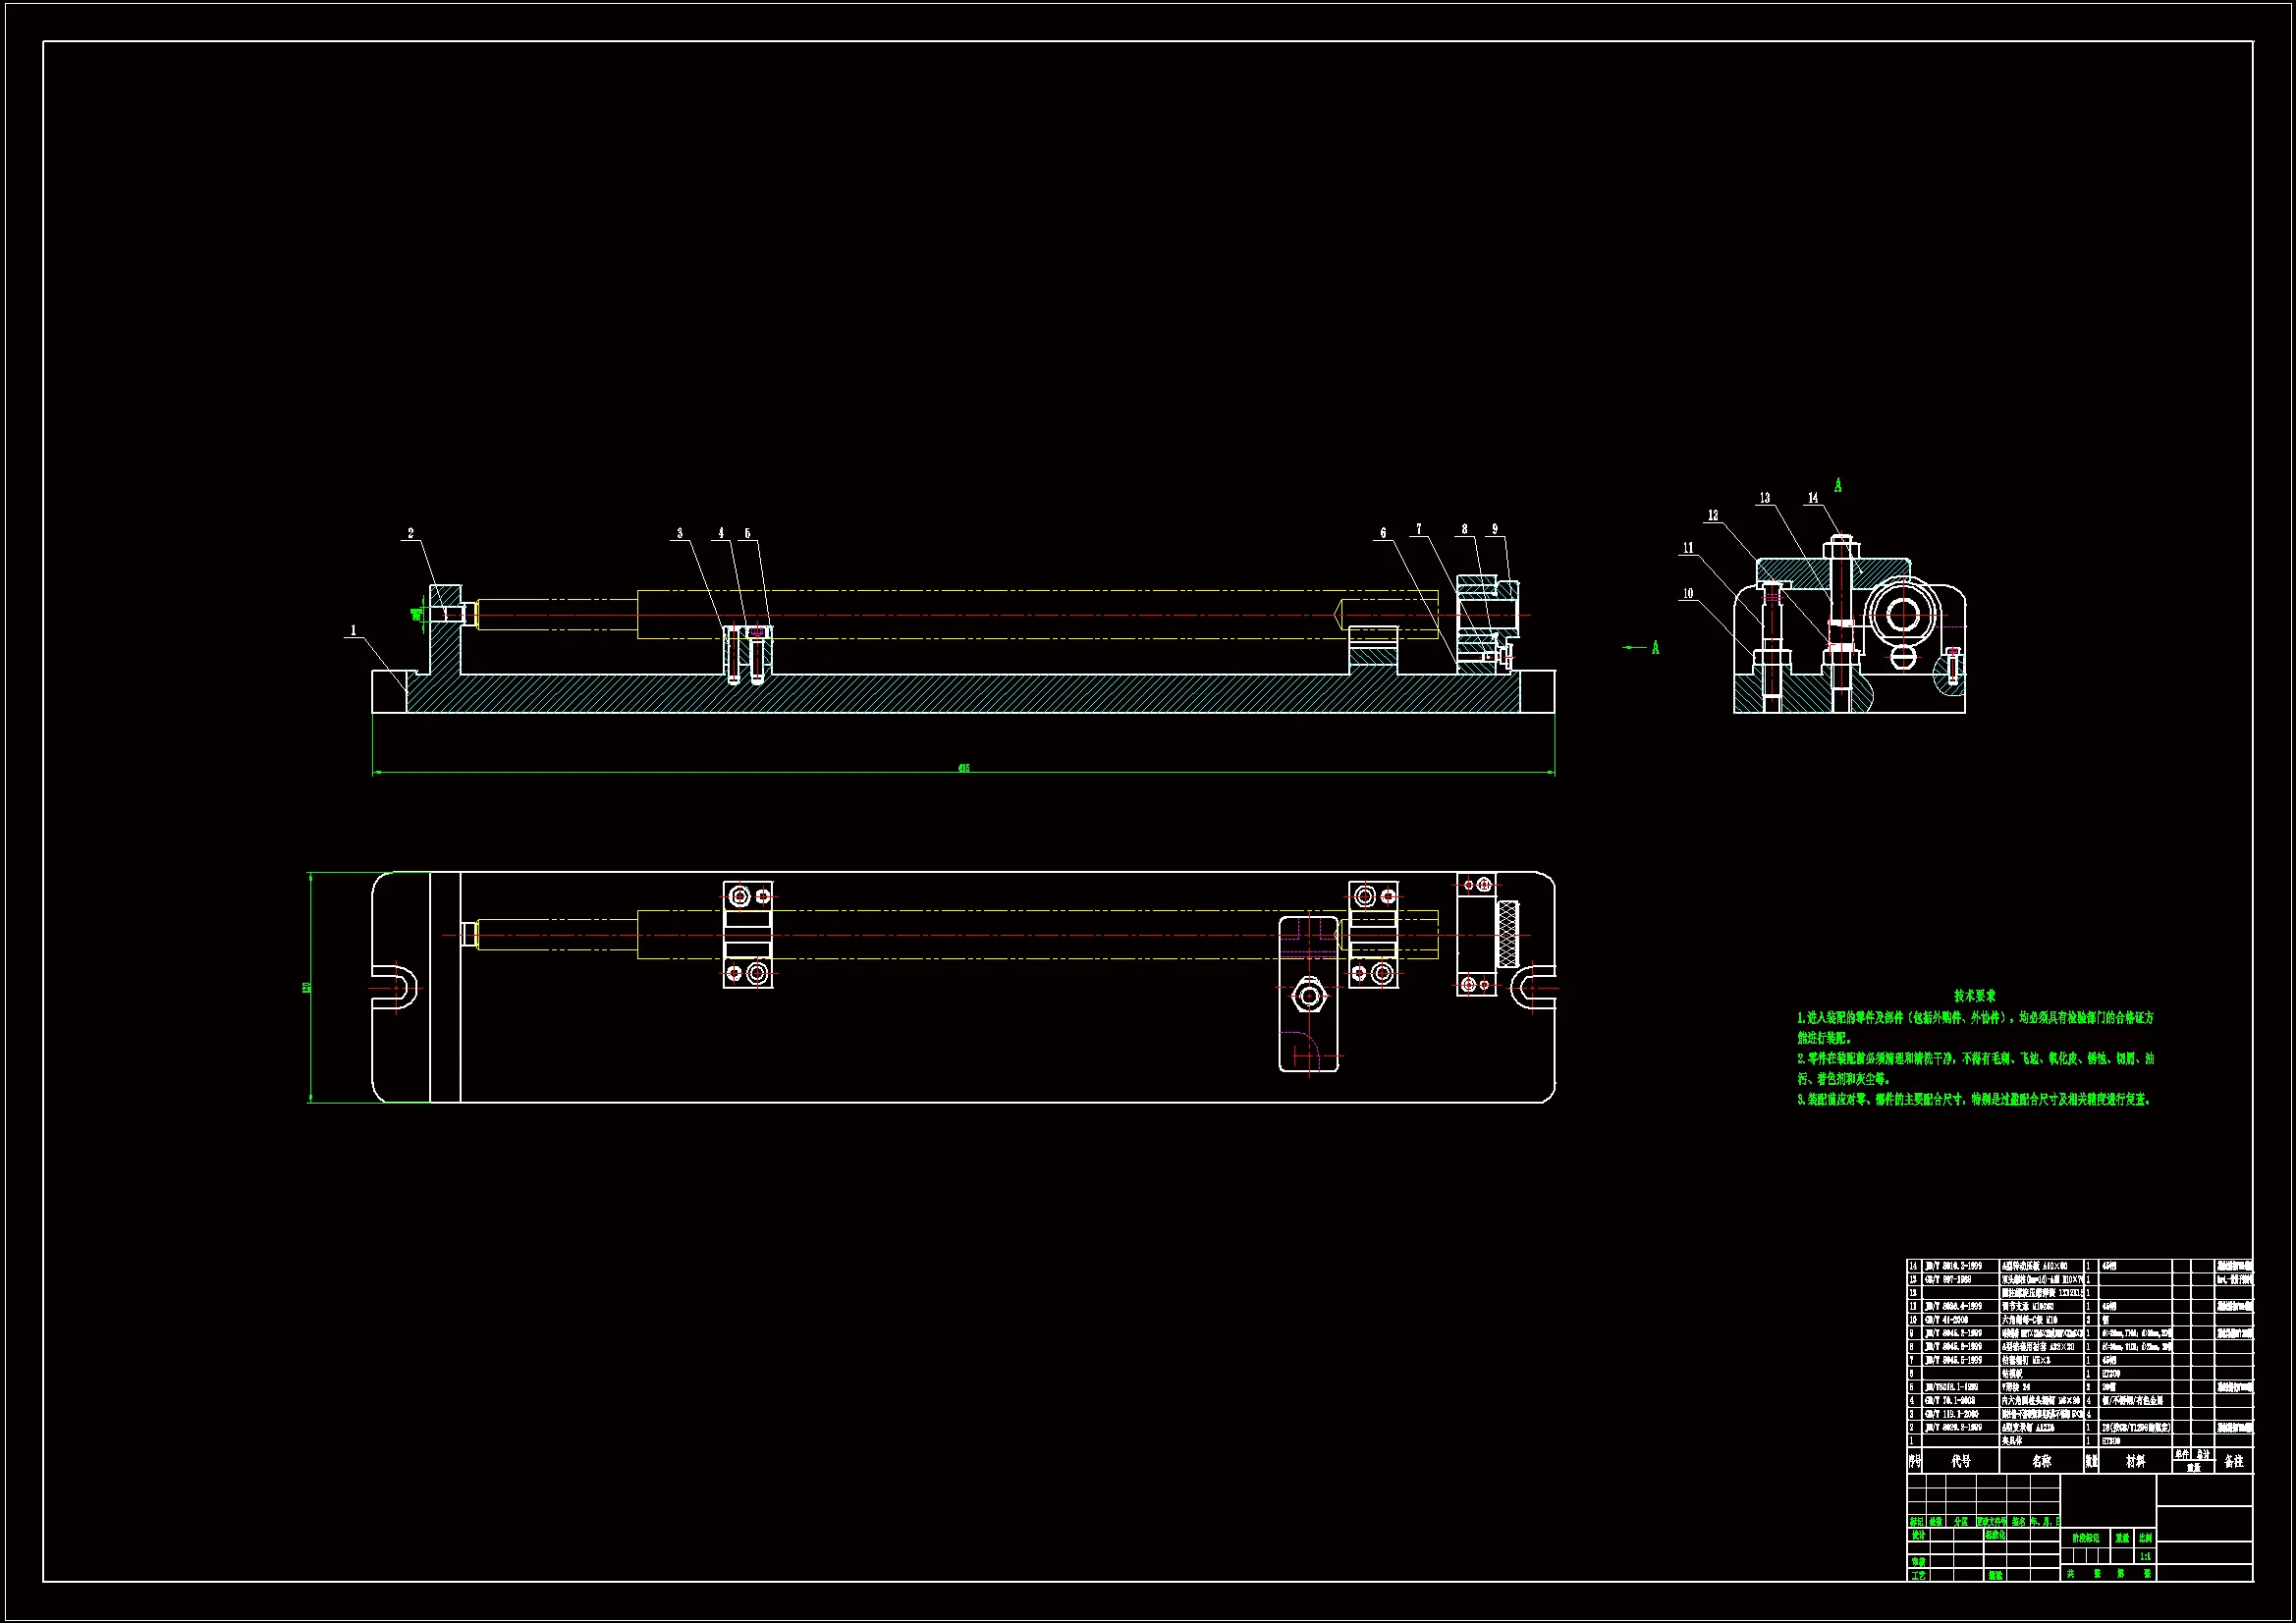Image resolution: width=2296 pixels, height=1623 pixels.
Task: Click part balloon number 2
Action: coord(410,533)
